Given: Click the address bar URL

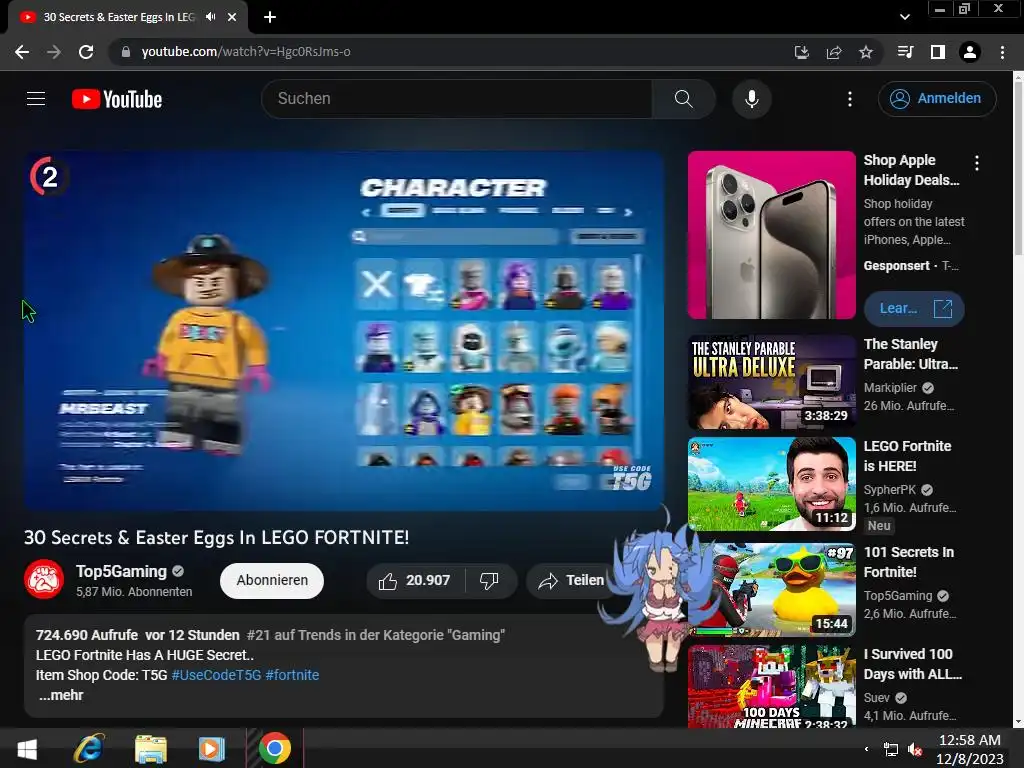Looking at the screenshot, I should pos(246,52).
